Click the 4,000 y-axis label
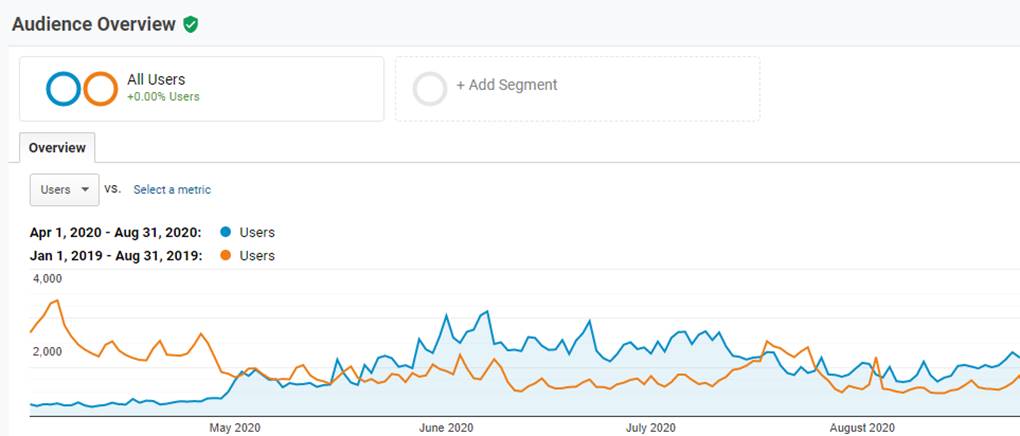 [x=48, y=279]
